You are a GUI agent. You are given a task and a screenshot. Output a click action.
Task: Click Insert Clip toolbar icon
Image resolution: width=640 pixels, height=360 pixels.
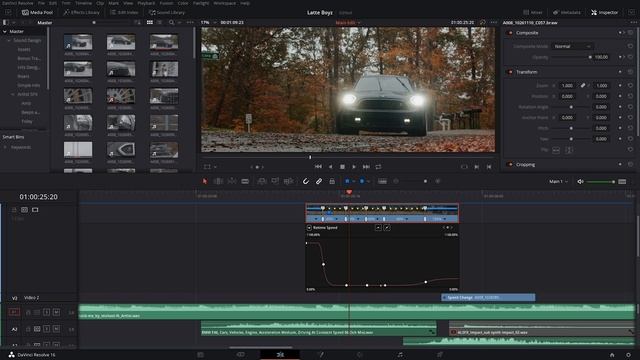[262, 181]
